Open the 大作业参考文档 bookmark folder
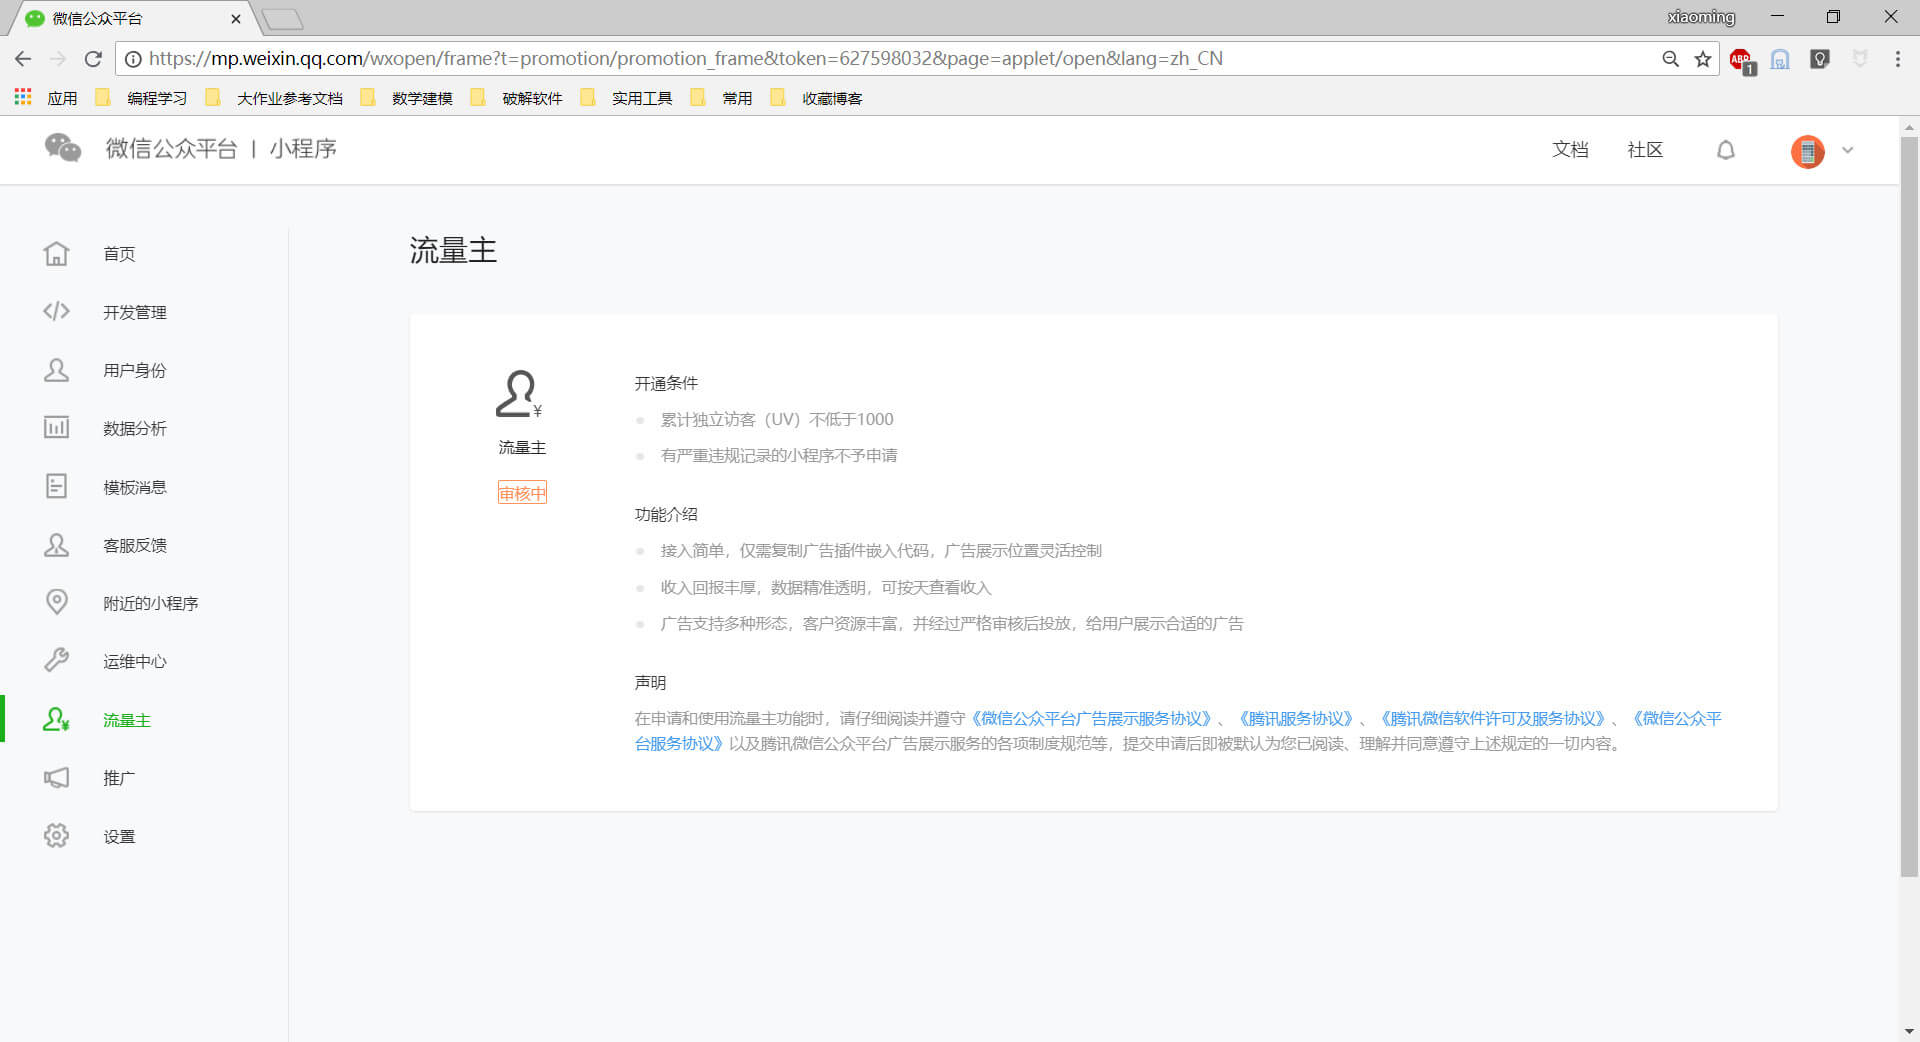 (x=274, y=98)
